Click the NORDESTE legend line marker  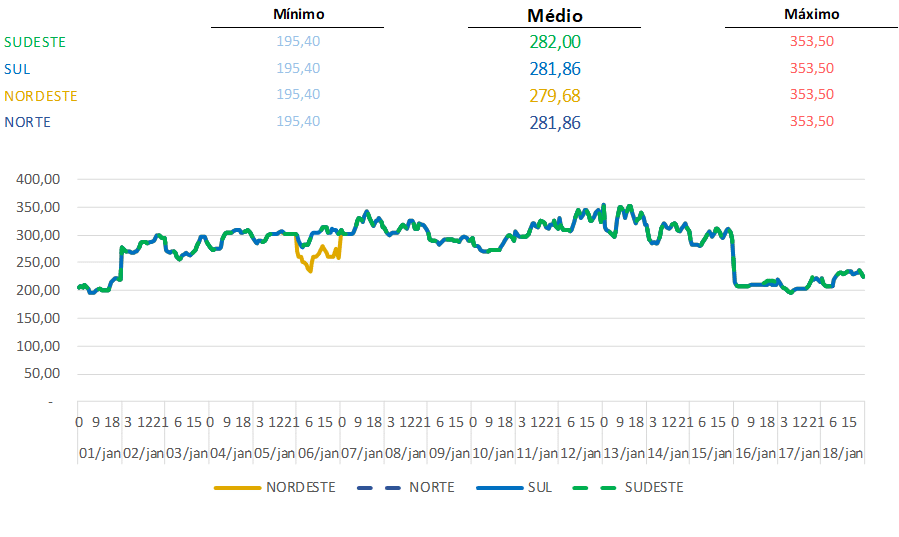pyautogui.click(x=237, y=488)
